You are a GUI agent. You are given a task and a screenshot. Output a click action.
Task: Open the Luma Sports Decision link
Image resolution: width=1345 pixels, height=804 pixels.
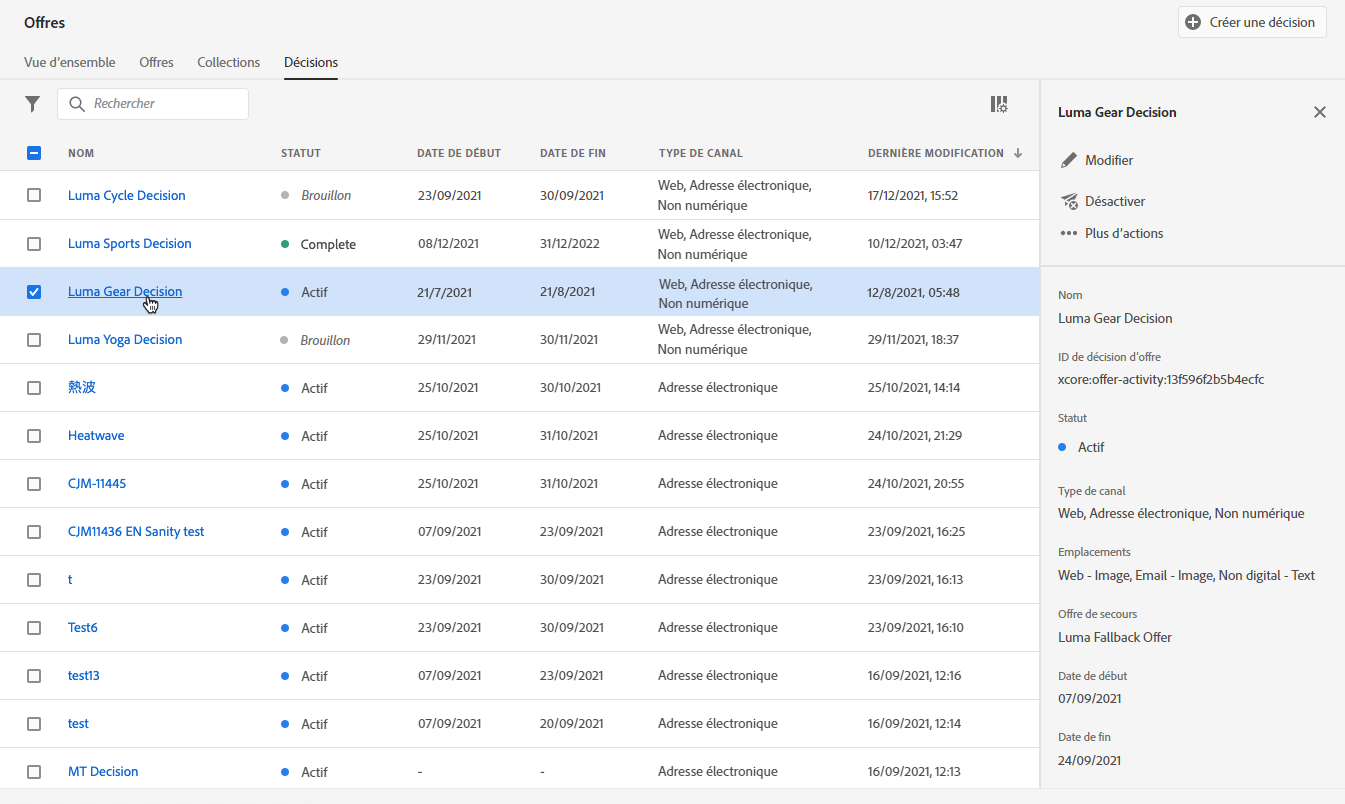pyautogui.click(x=129, y=244)
